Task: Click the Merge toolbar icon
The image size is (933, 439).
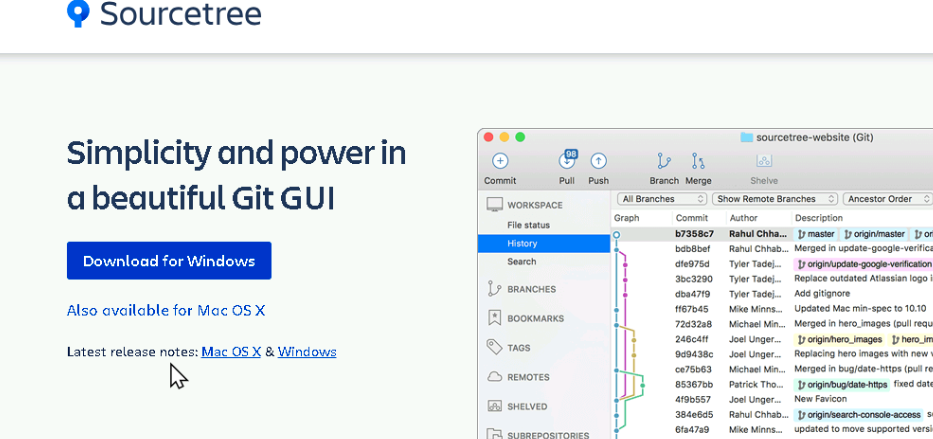Action: 698,161
